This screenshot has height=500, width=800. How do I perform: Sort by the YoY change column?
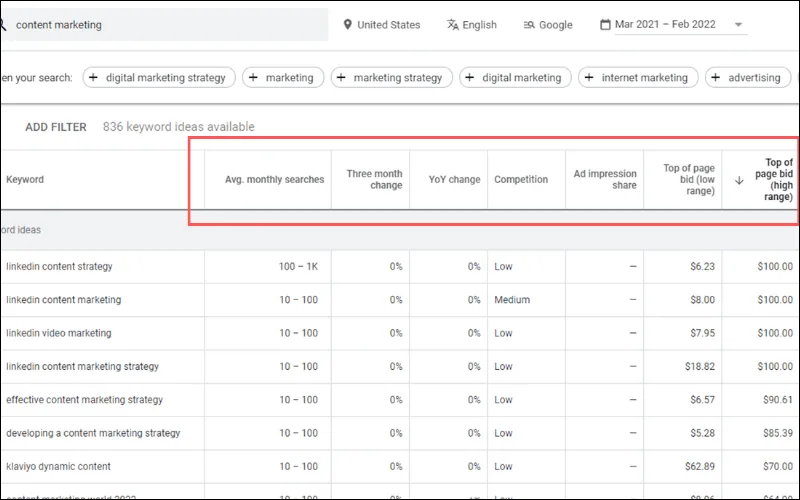pos(455,180)
